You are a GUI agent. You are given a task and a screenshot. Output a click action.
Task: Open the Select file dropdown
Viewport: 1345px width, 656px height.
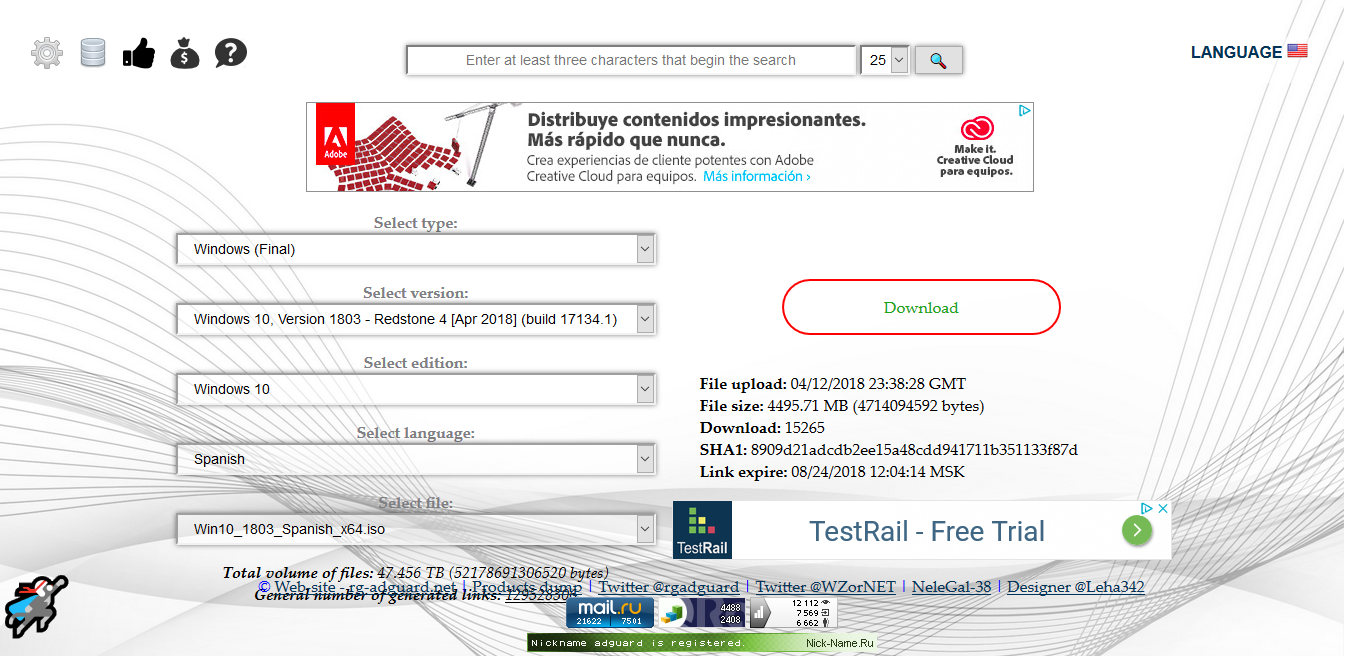[x=416, y=530]
